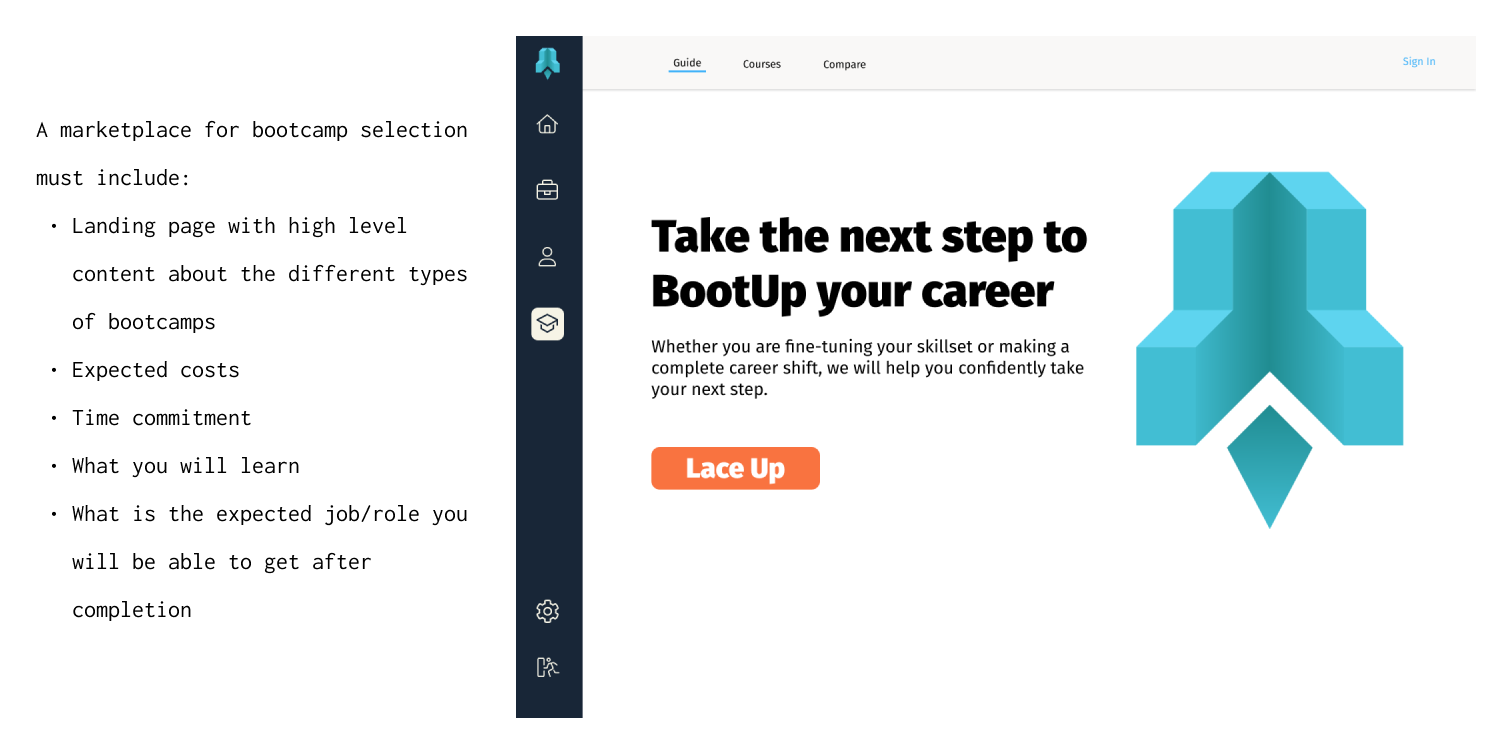Click the text "BootUp your career"
1512x754 pixels.
(852, 292)
